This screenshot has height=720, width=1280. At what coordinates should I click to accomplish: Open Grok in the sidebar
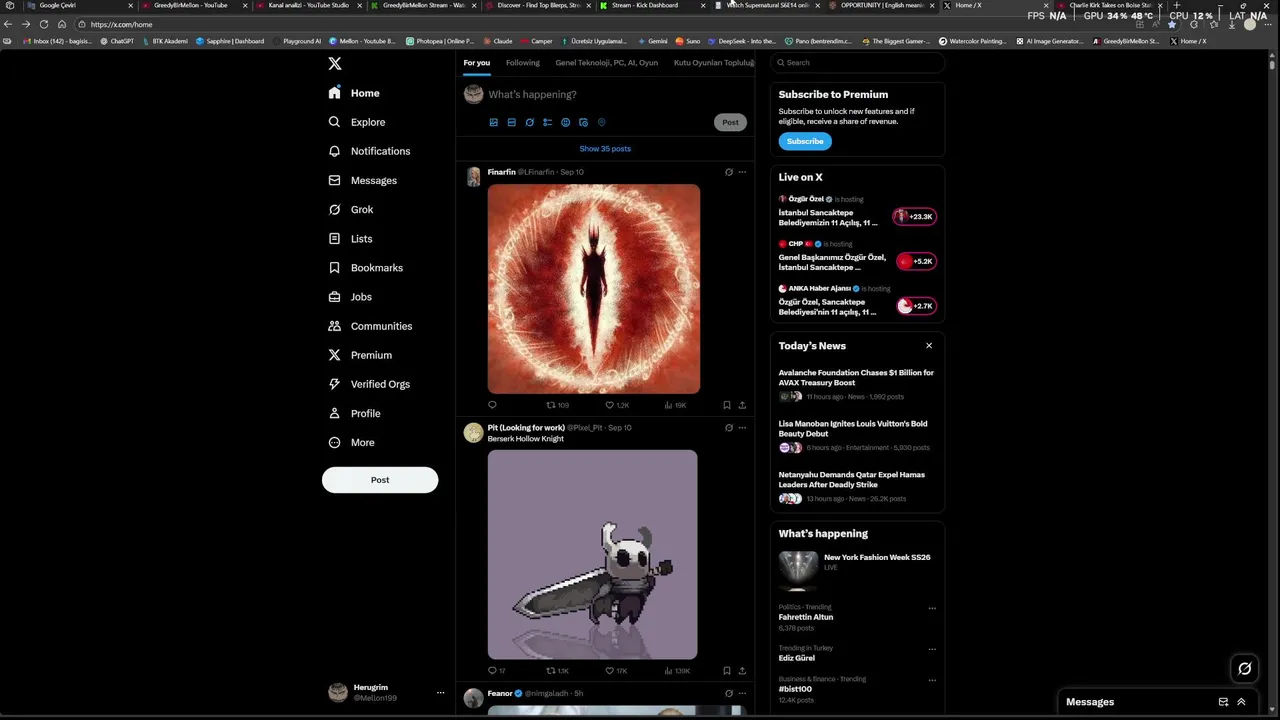coord(351,209)
